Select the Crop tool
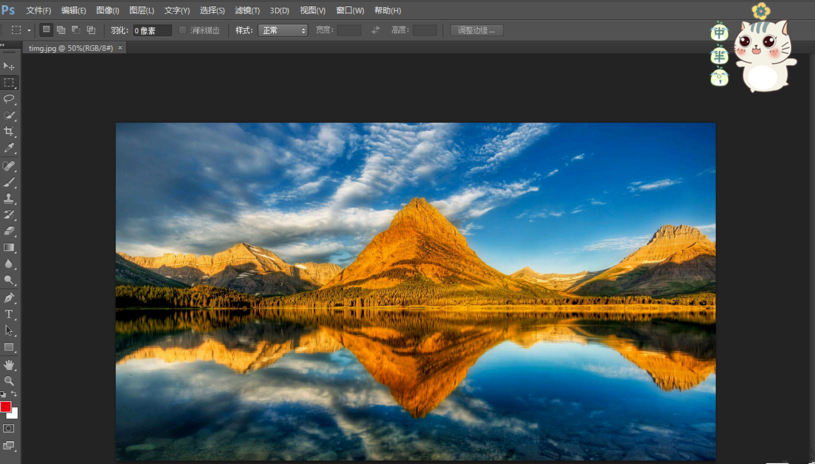 point(9,132)
